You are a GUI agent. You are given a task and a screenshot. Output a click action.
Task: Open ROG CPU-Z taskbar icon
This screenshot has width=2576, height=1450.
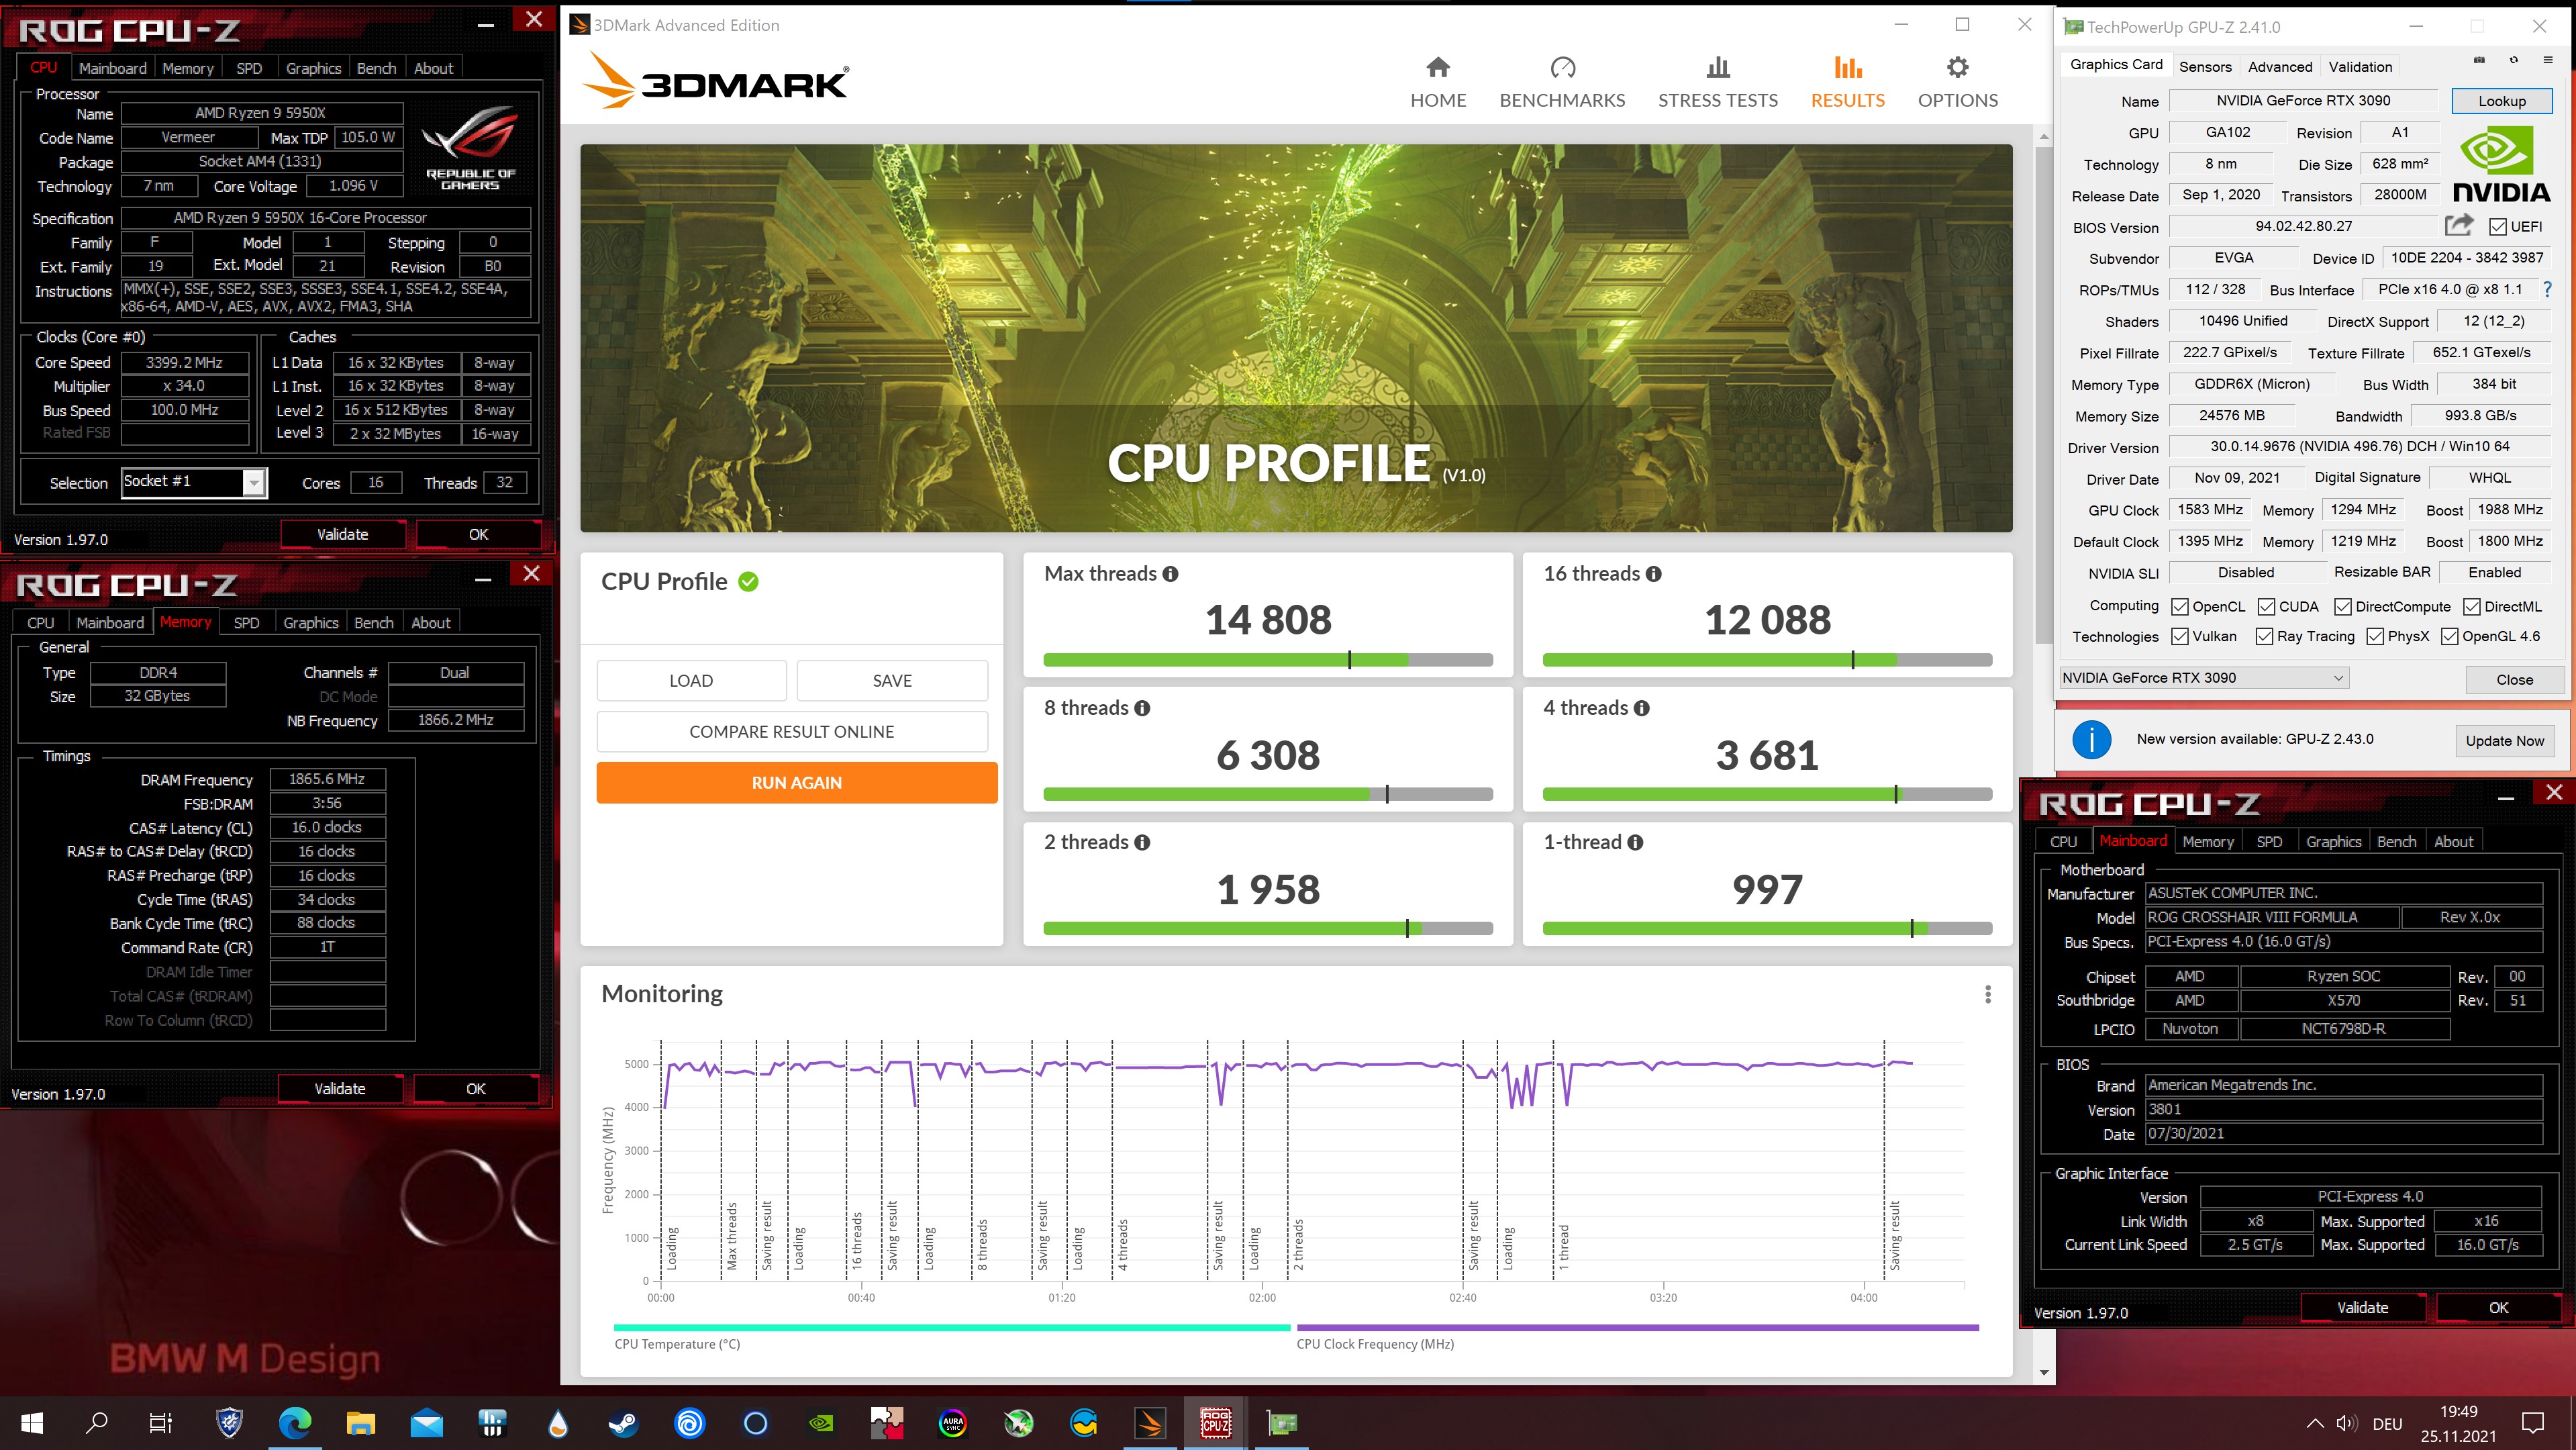tap(1215, 1422)
